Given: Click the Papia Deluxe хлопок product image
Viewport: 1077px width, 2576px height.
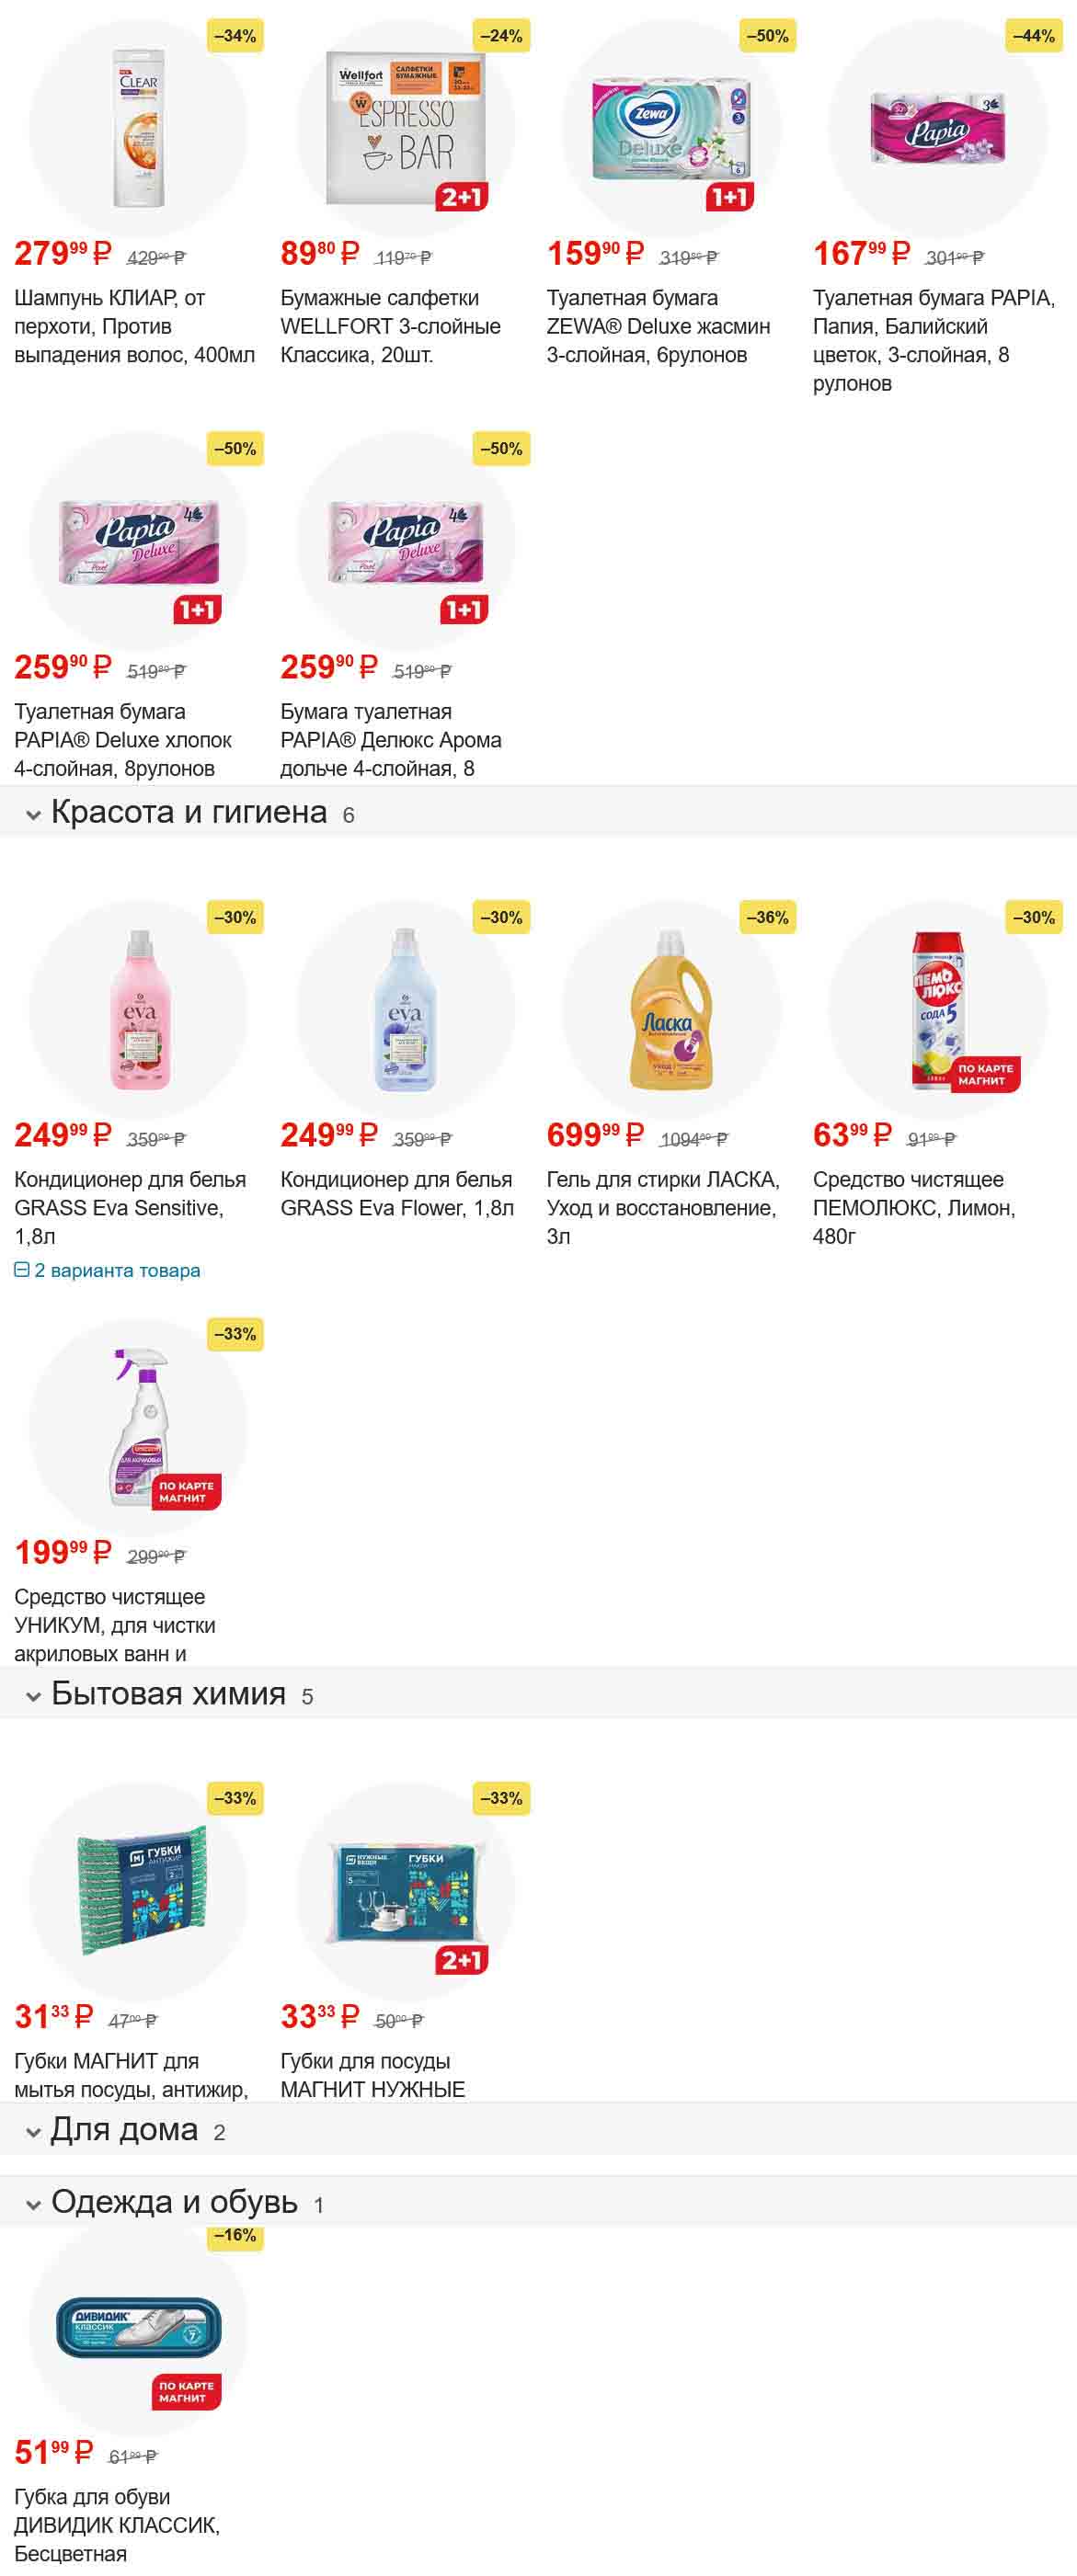Looking at the screenshot, I should tap(139, 541).
